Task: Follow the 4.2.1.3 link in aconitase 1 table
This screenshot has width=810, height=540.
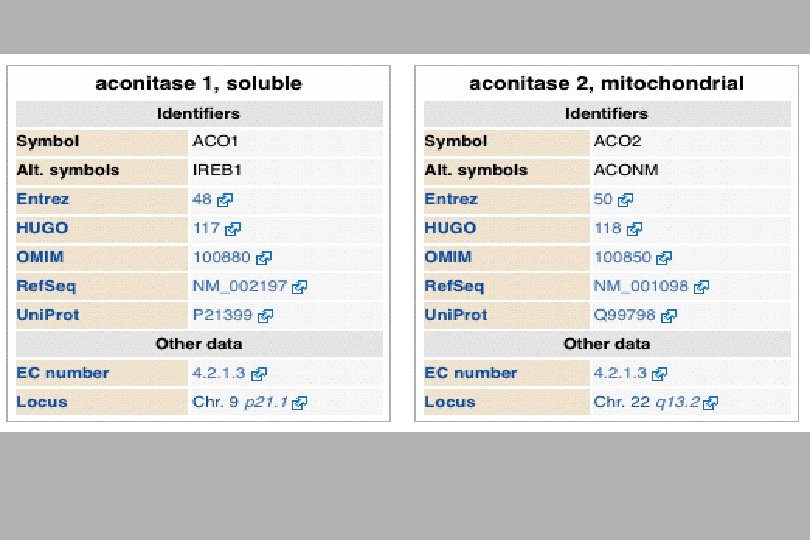Action: [219, 373]
